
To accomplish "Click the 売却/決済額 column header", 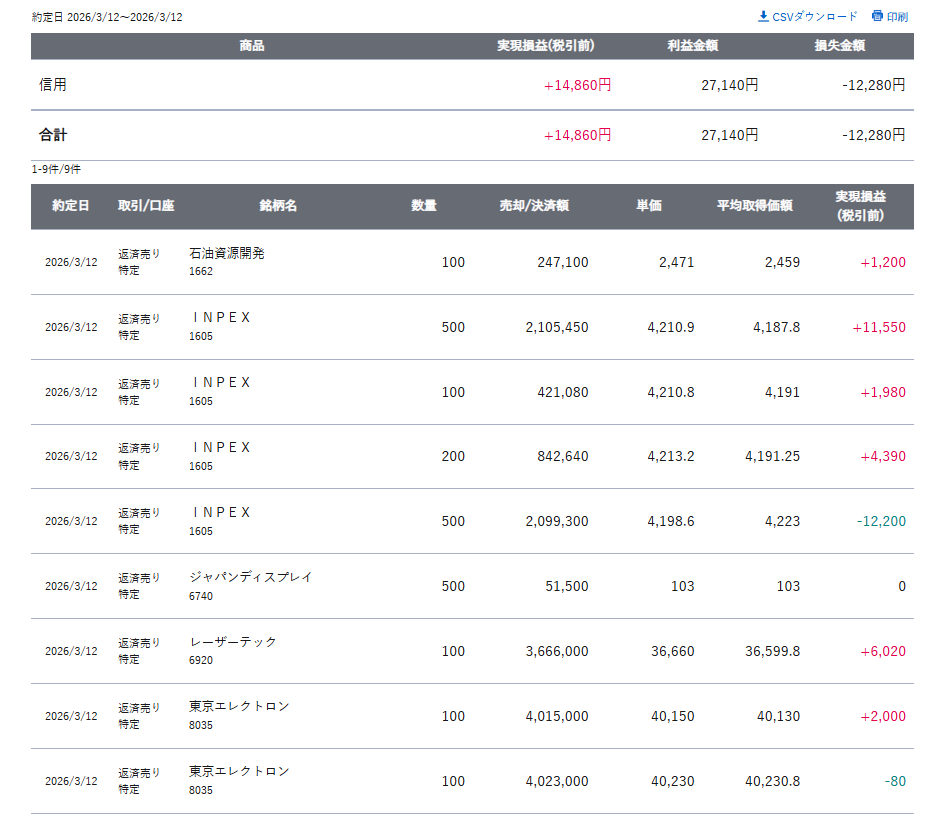I will [x=534, y=206].
